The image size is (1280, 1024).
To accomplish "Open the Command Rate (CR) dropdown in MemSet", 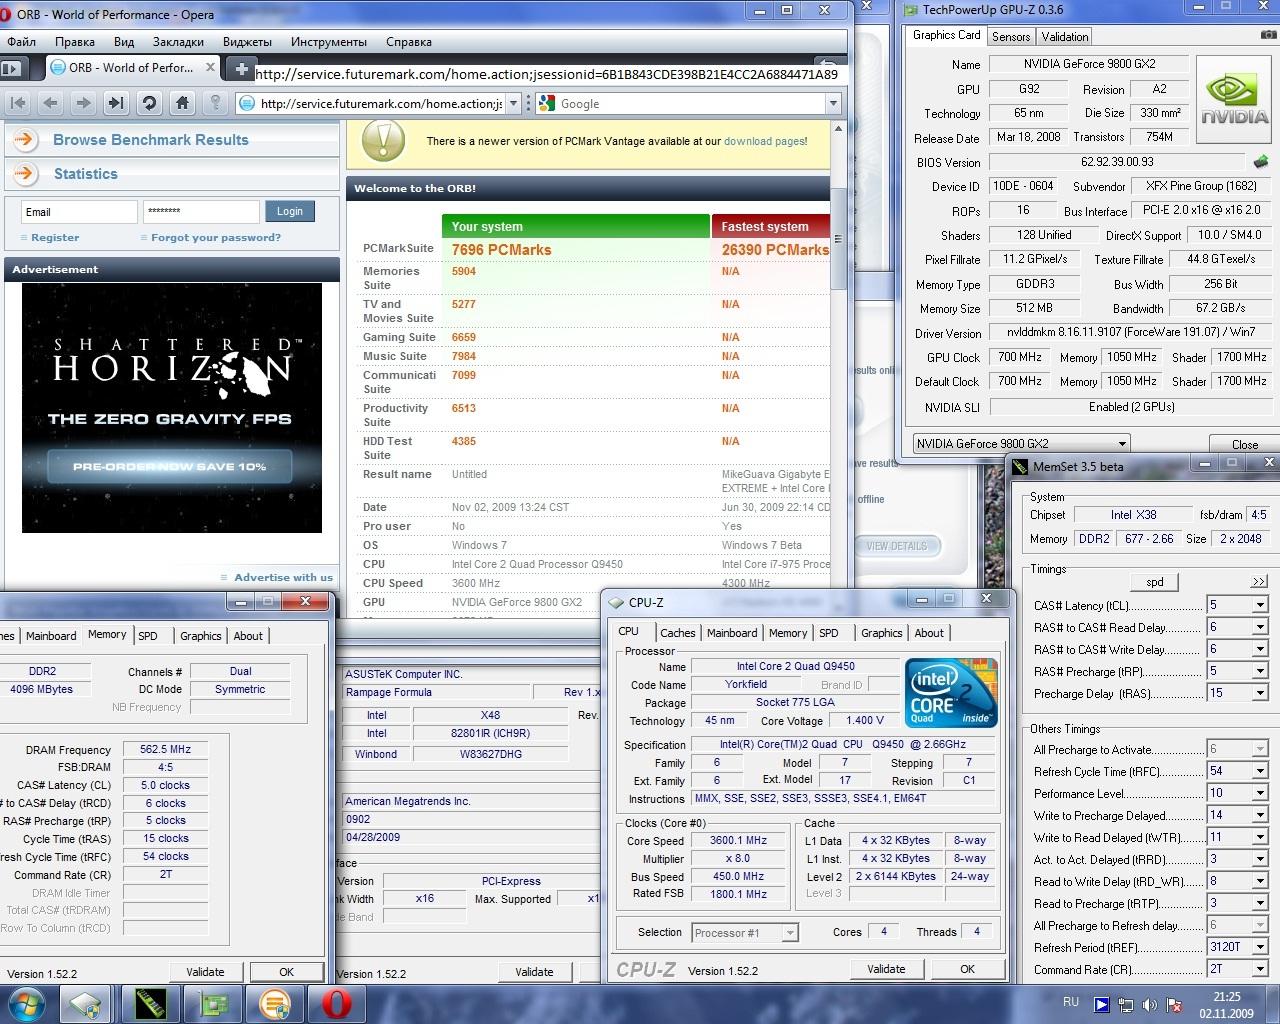I will click(1260, 970).
